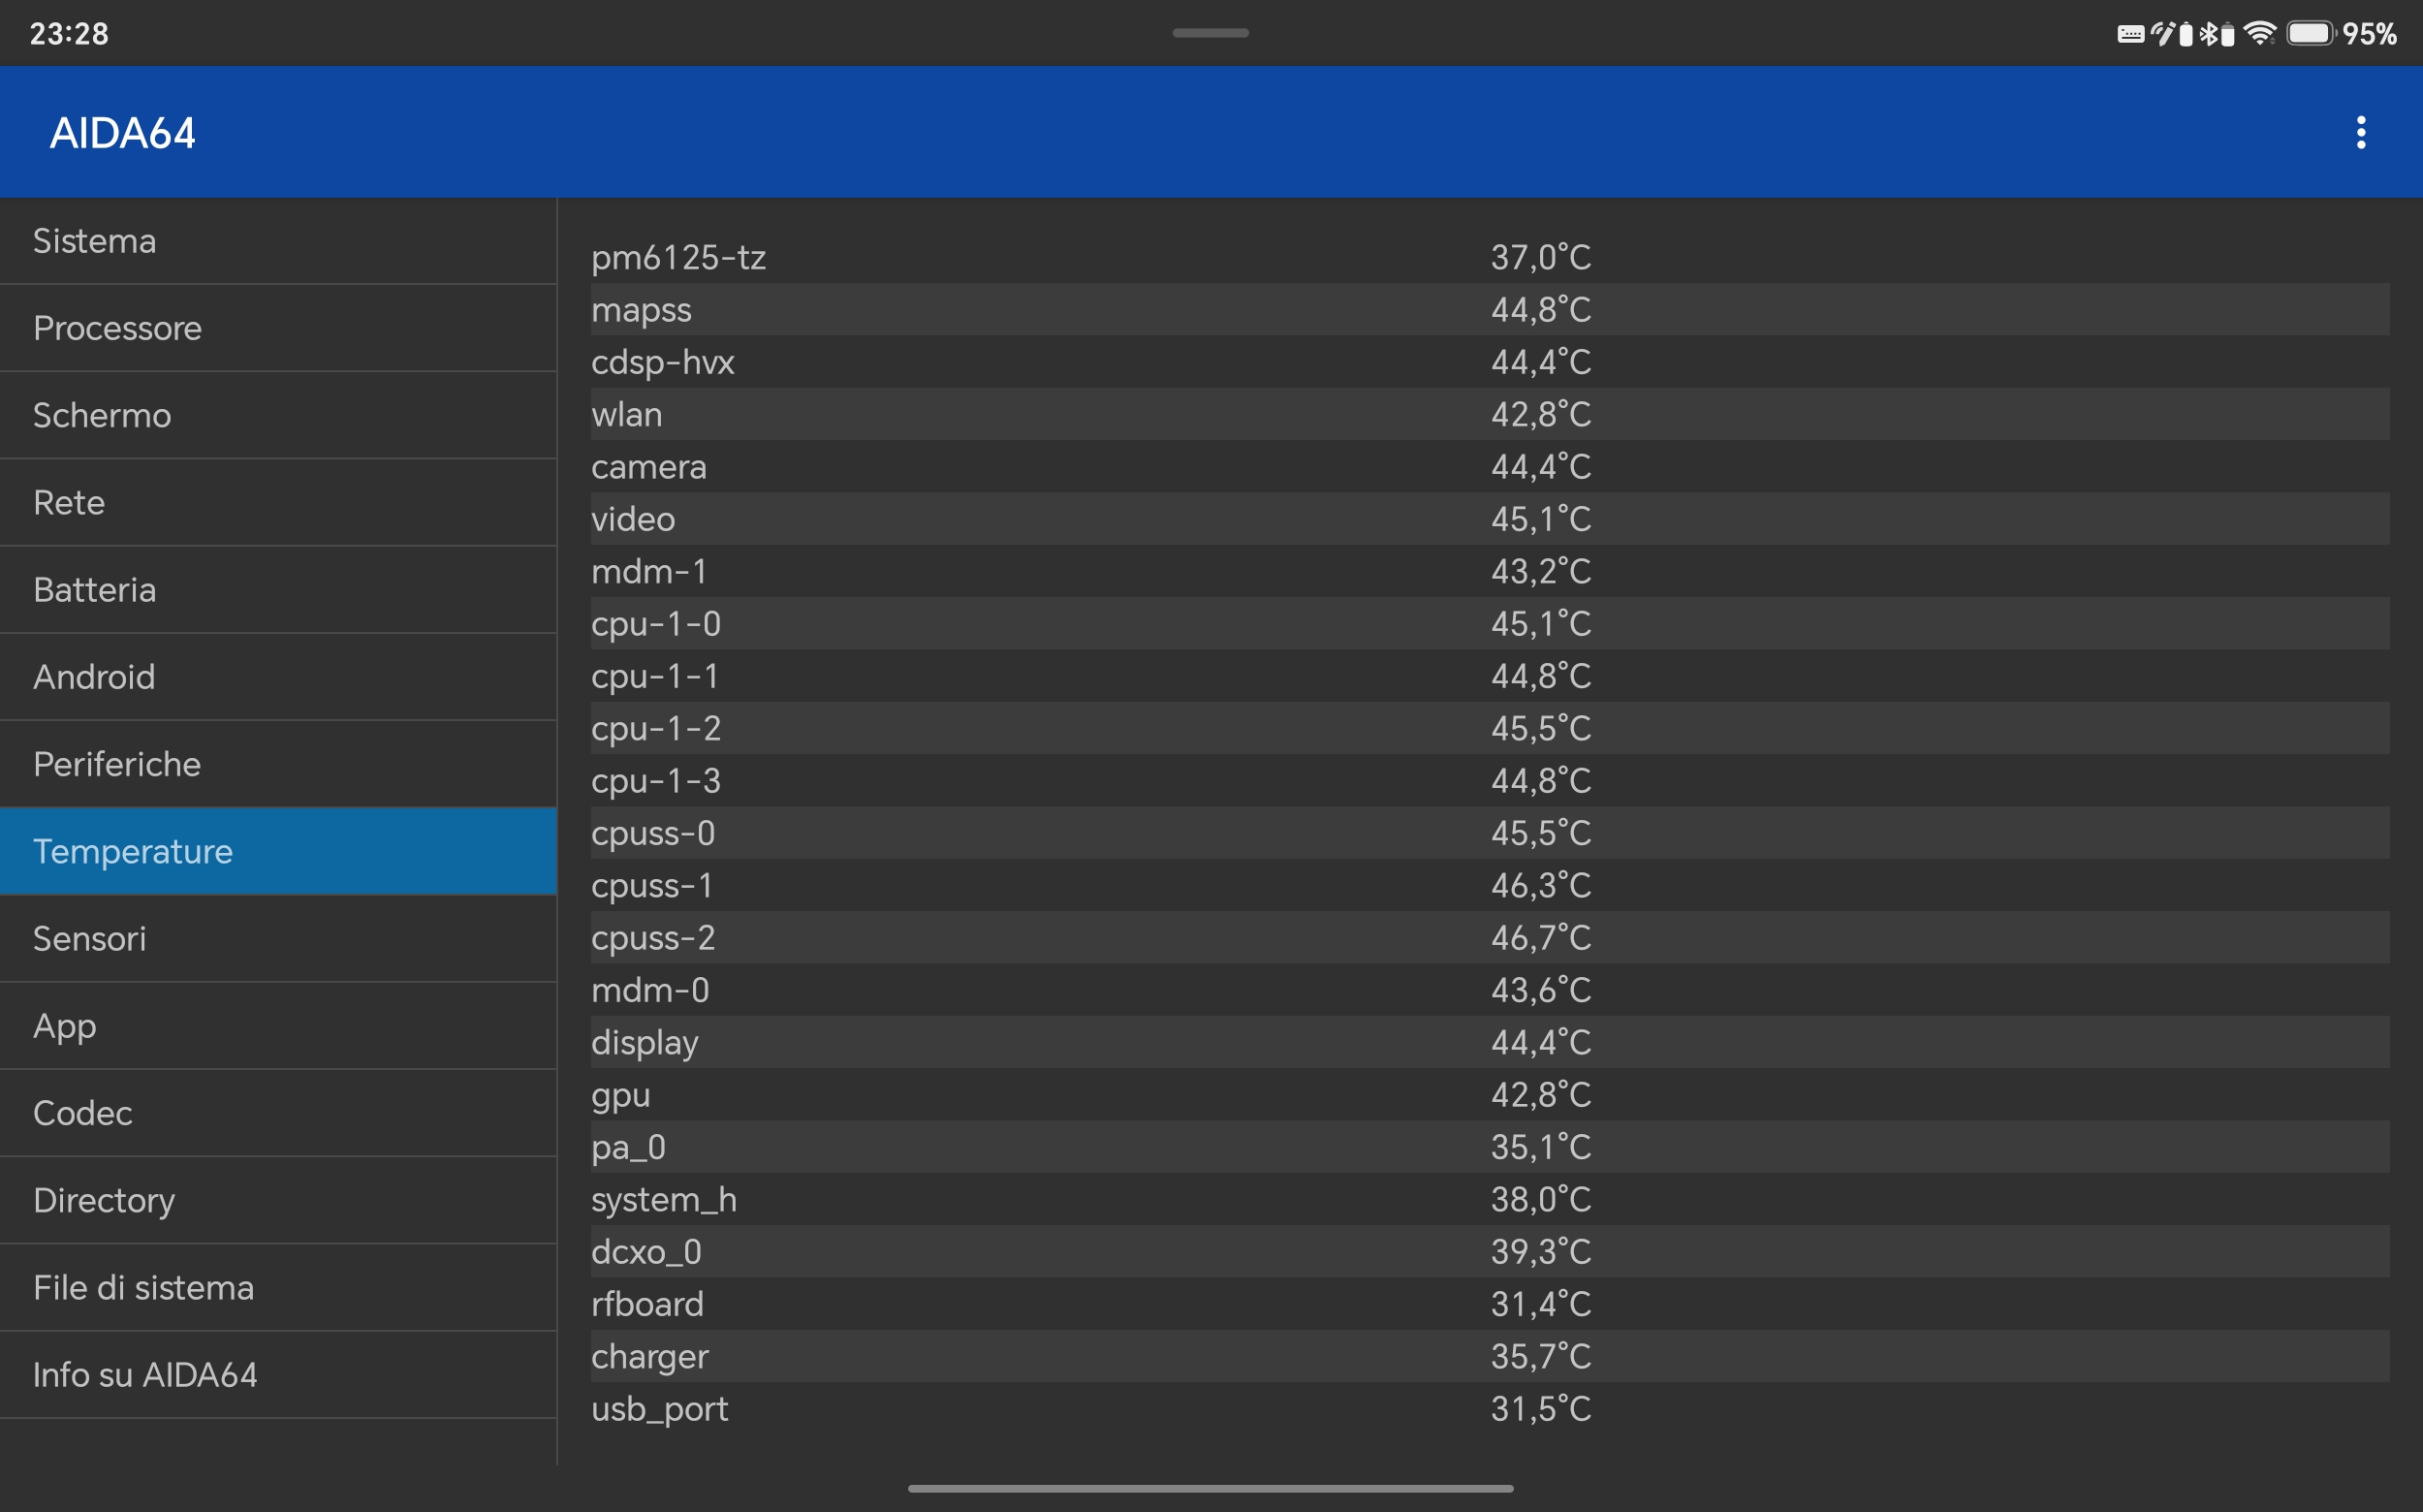Tap the rfboard sensor row
Image resolution: width=2423 pixels, height=1512 pixels.
click(1490, 1304)
